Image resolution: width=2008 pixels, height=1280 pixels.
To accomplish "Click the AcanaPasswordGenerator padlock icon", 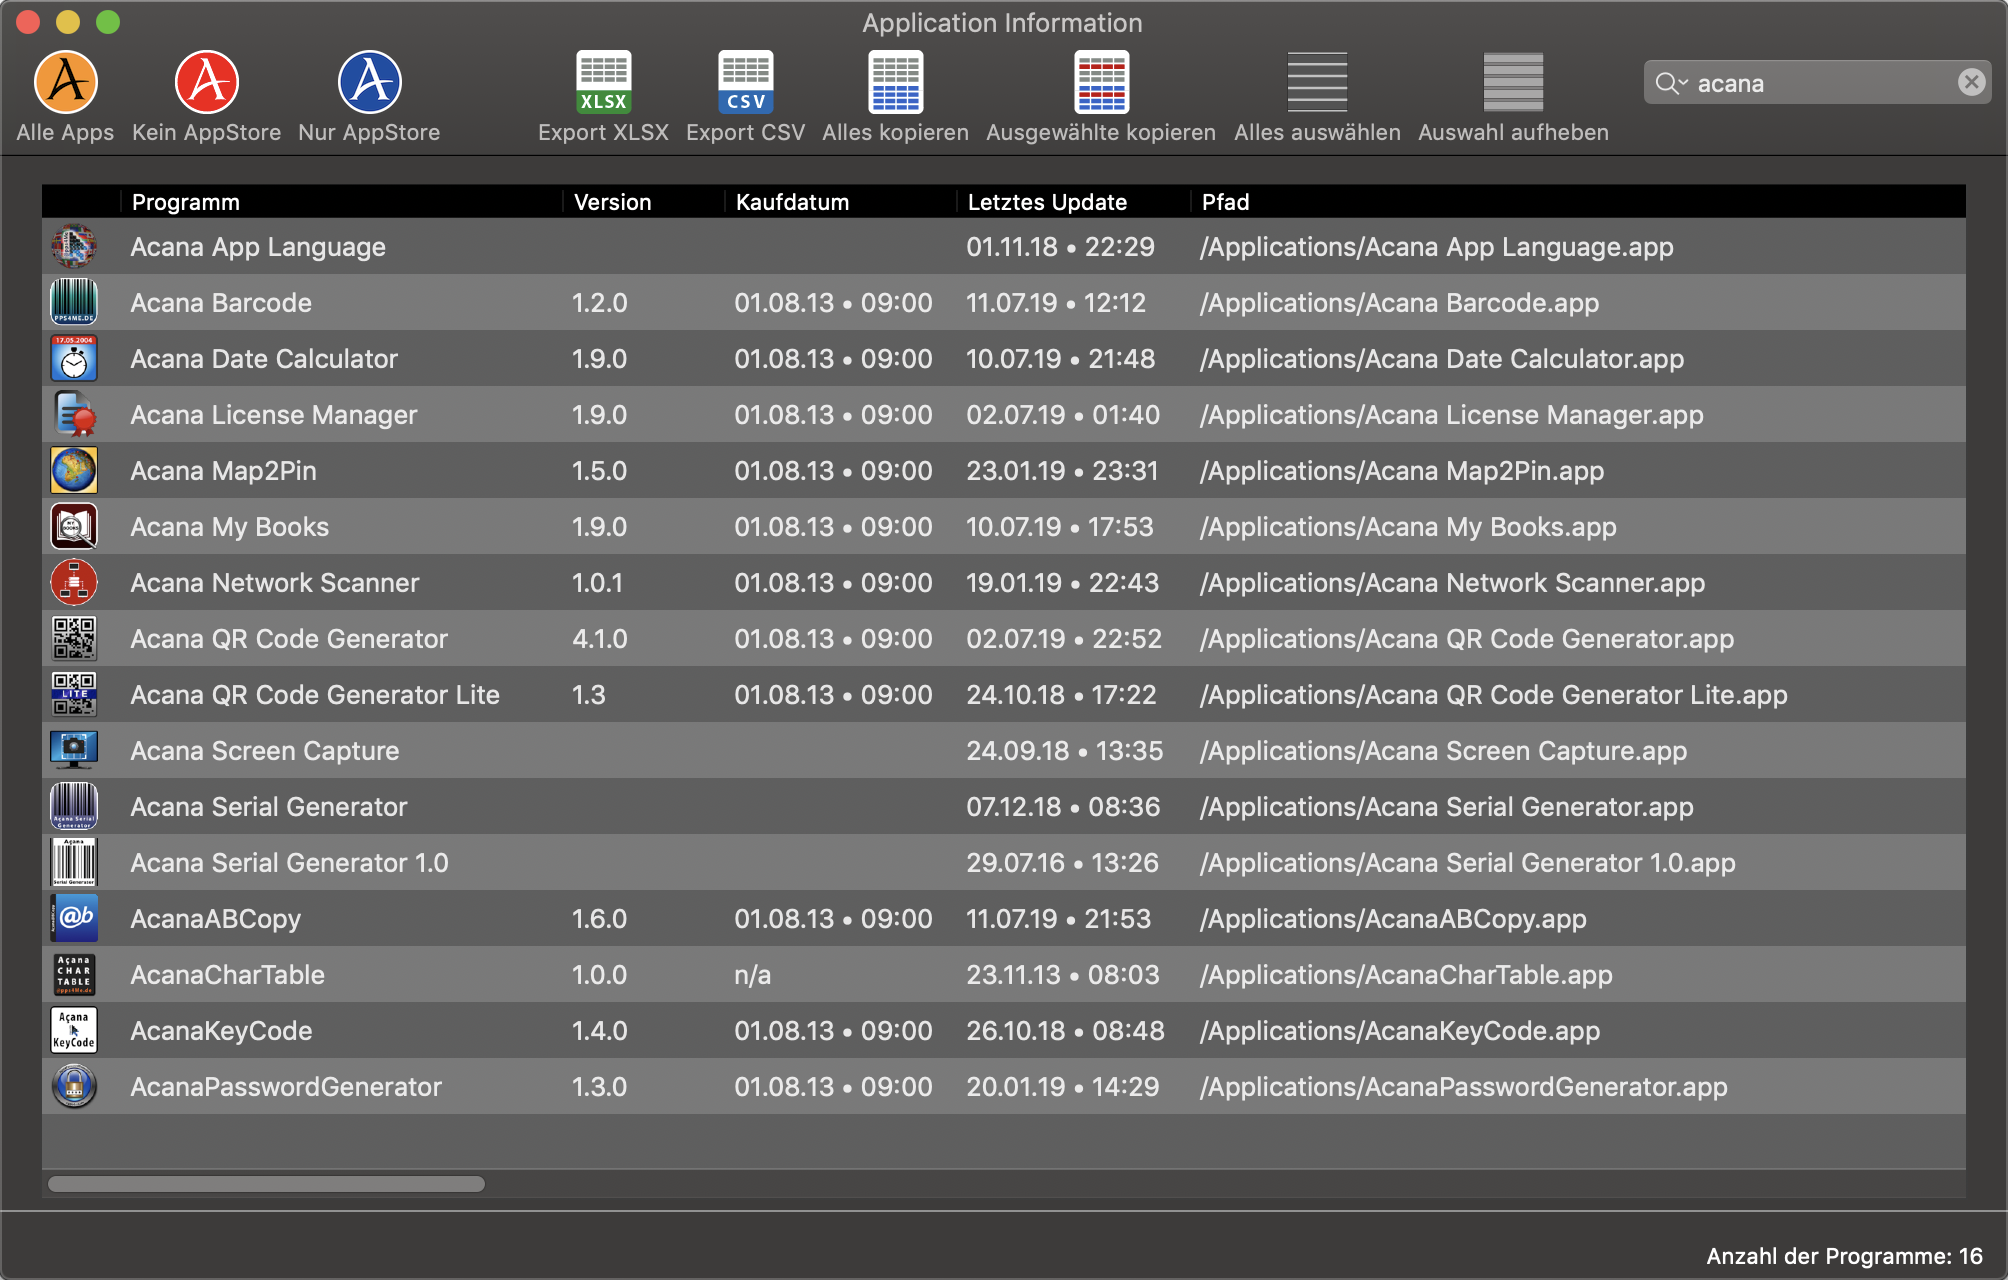I will (x=74, y=1086).
